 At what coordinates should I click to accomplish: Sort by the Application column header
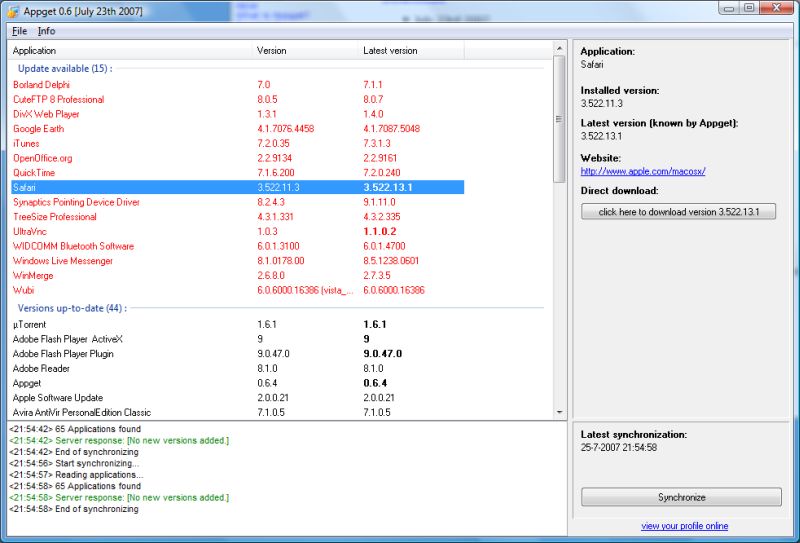(130, 51)
